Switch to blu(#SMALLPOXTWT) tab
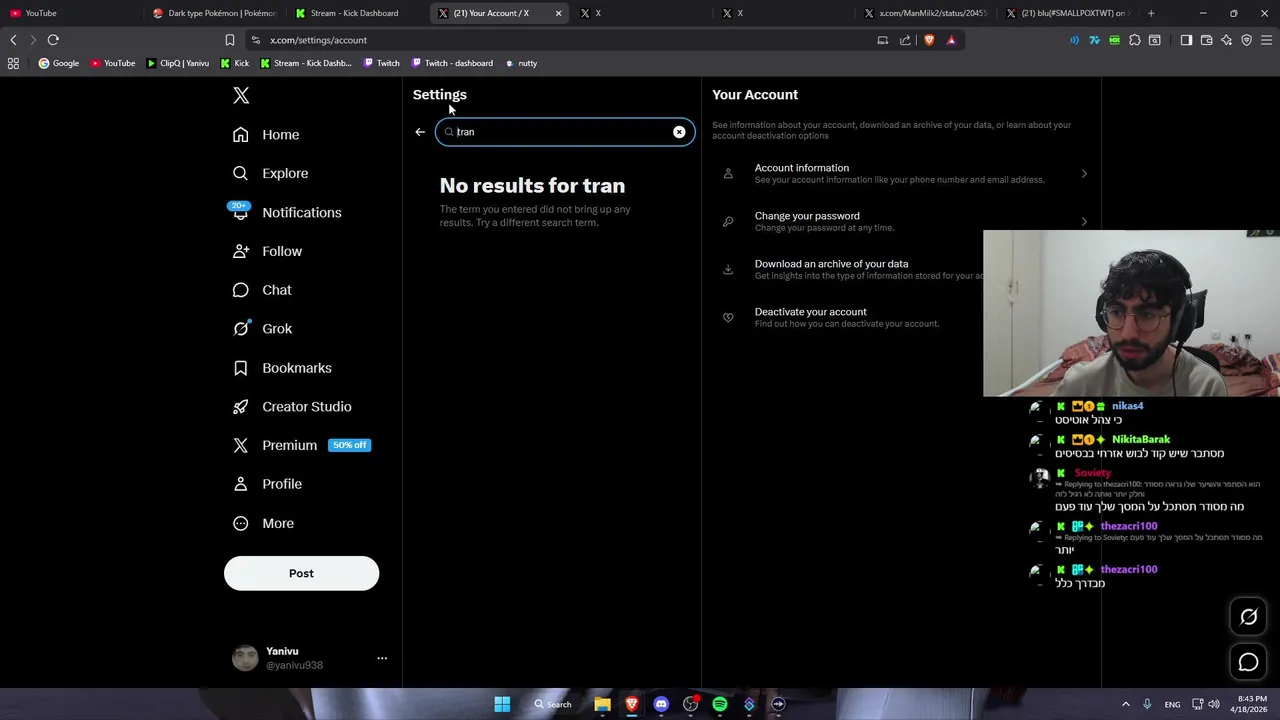Image resolution: width=1280 pixels, height=720 pixels. coord(1069,13)
